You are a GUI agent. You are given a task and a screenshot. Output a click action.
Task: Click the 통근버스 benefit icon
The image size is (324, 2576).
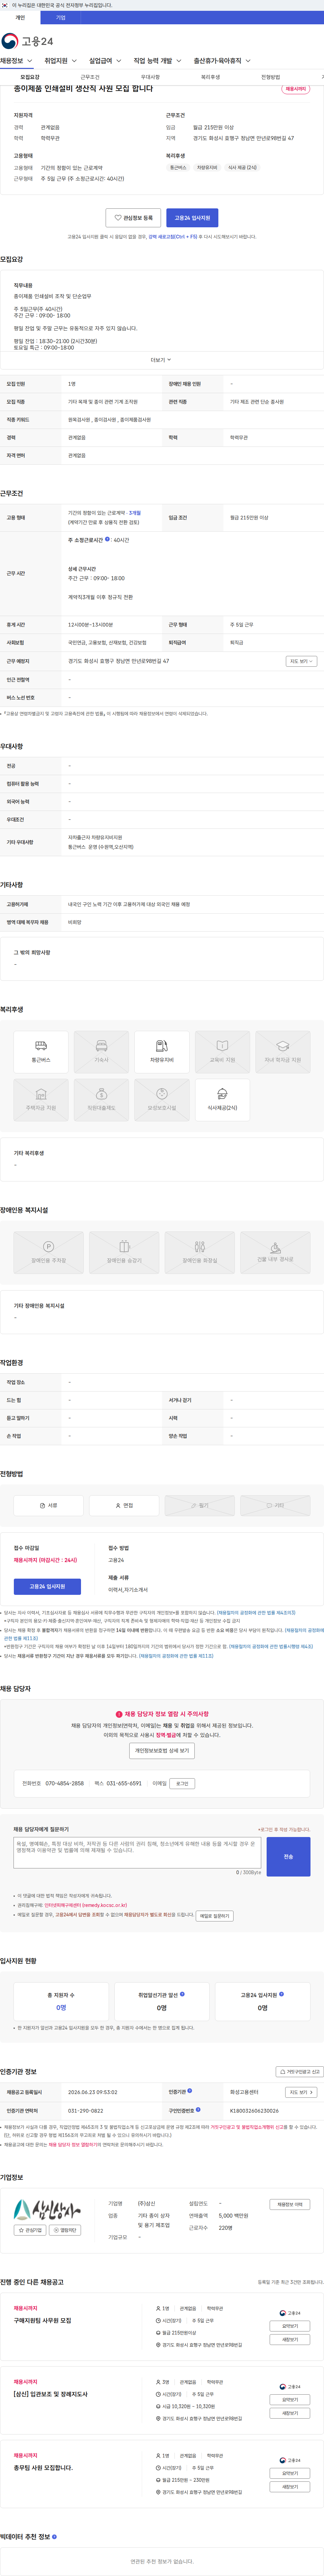point(41,1052)
